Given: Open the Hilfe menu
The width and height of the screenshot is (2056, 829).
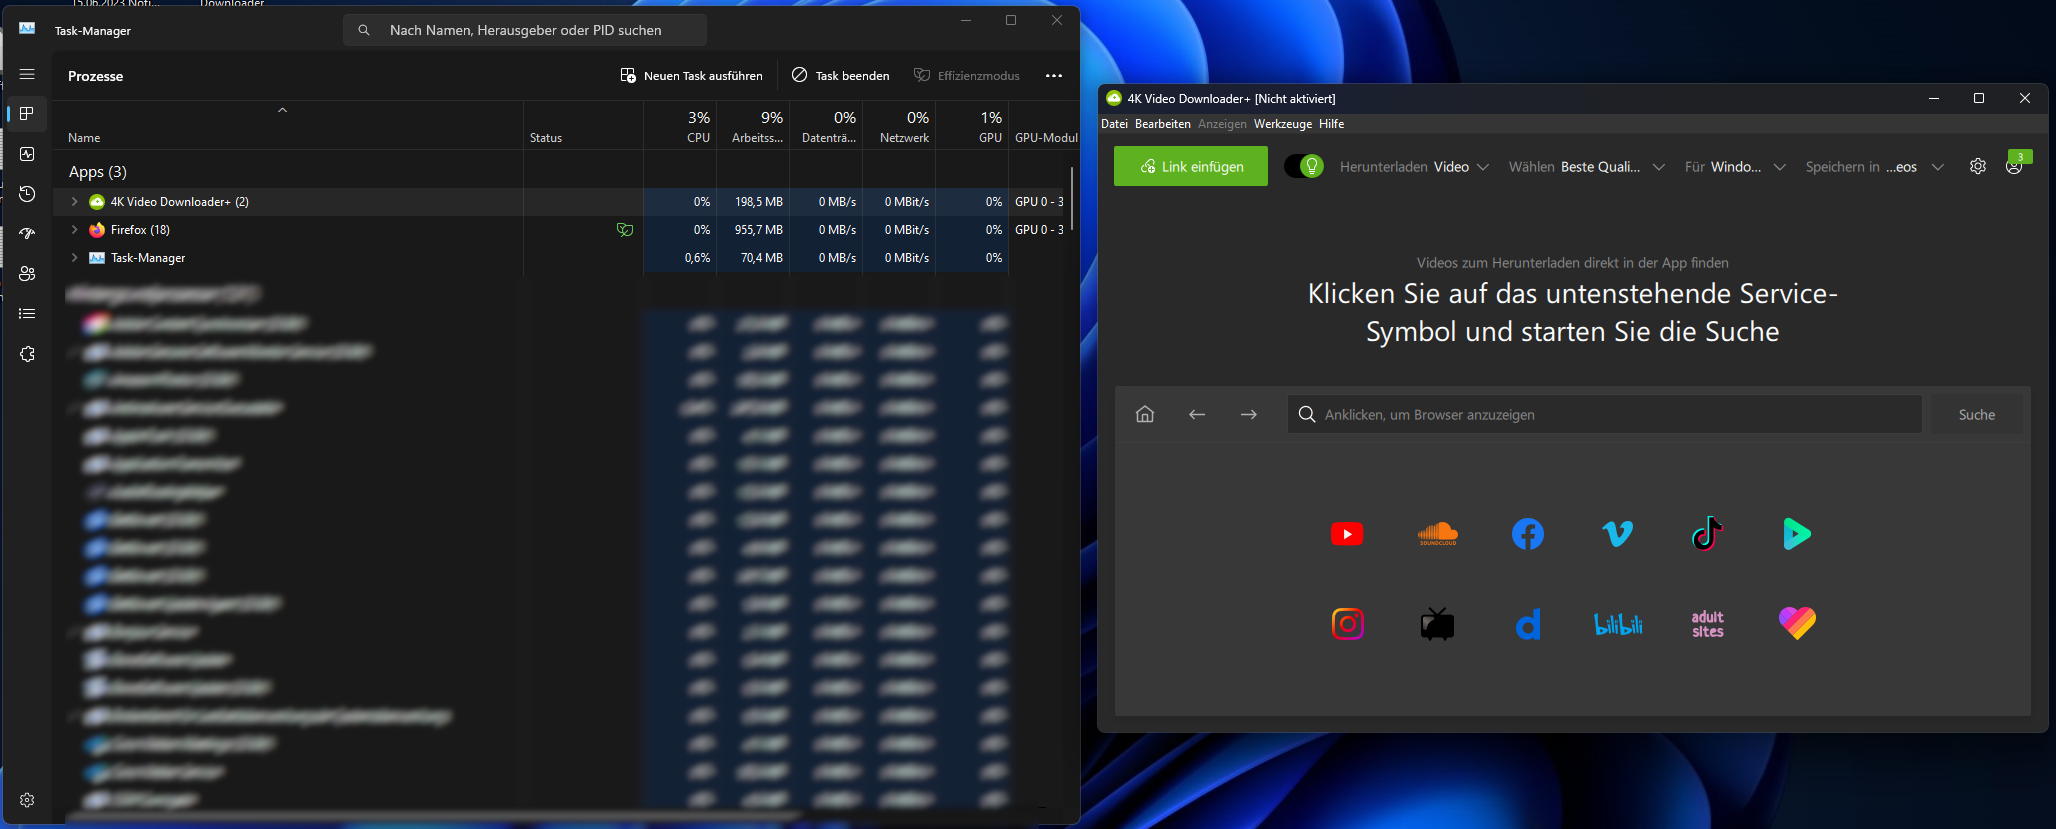Looking at the screenshot, I should click(1331, 124).
